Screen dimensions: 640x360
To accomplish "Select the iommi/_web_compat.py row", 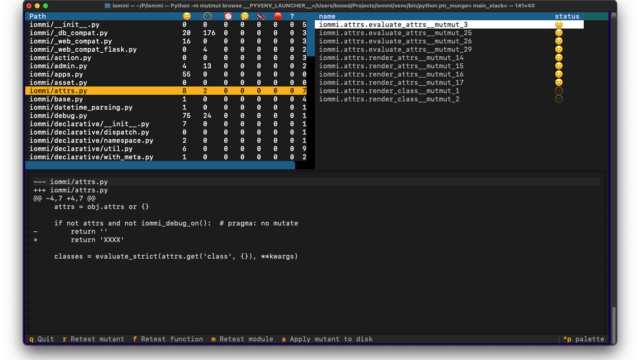I will 166,41.
